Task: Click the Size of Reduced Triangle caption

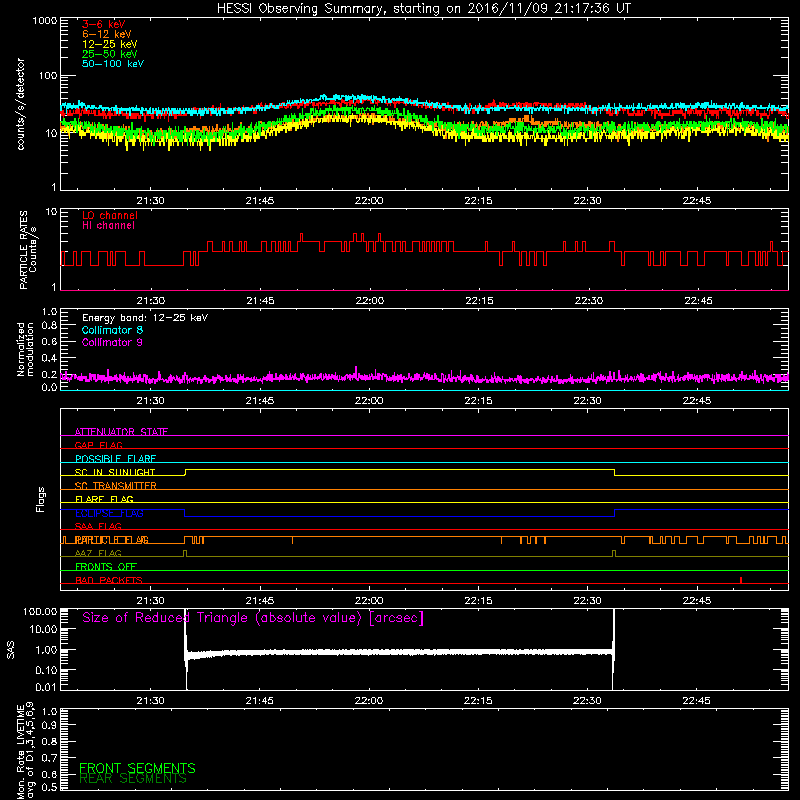Action: (253, 618)
